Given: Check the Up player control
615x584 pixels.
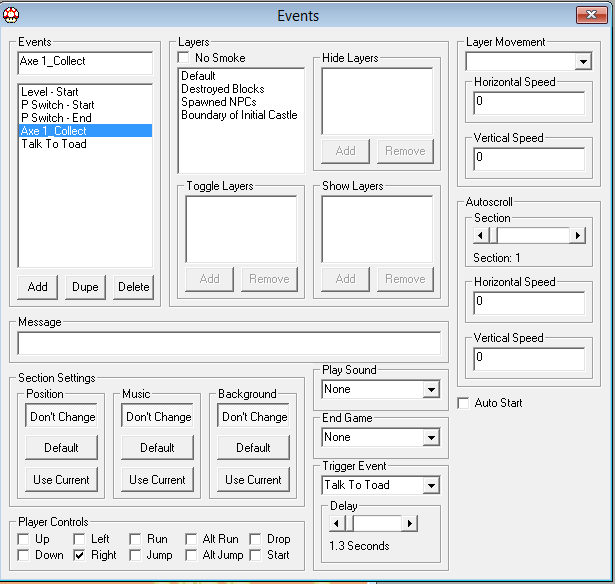Looking at the screenshot, I should [24, 539].
